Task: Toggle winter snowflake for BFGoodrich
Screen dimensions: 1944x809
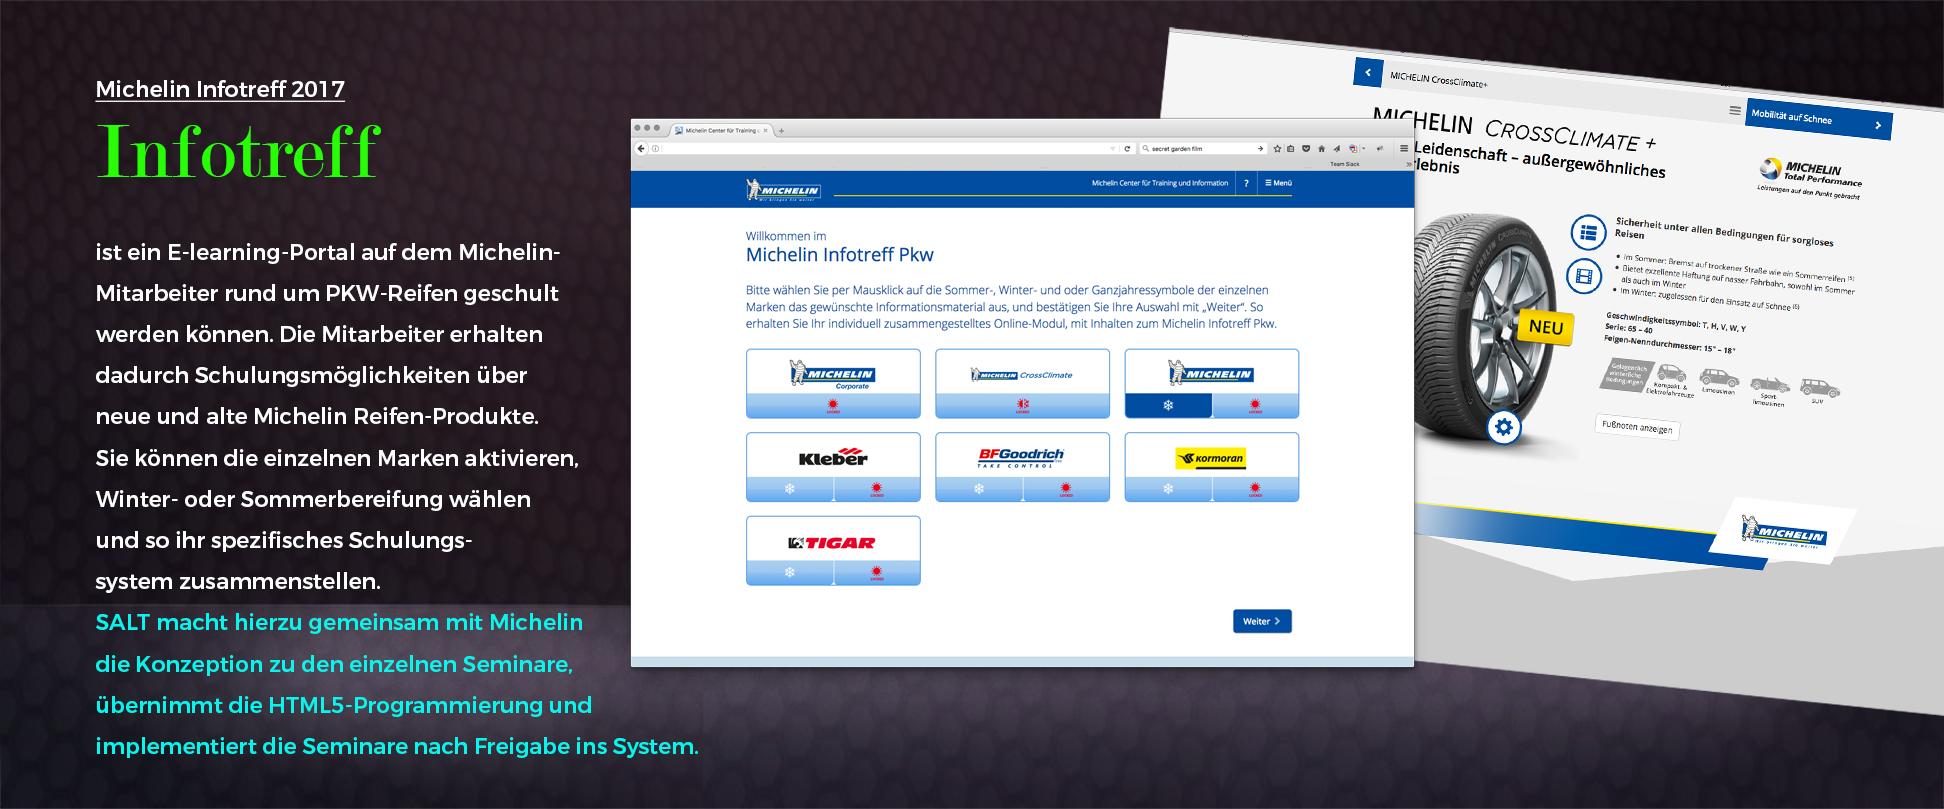Action: click(x=978, y=489)
